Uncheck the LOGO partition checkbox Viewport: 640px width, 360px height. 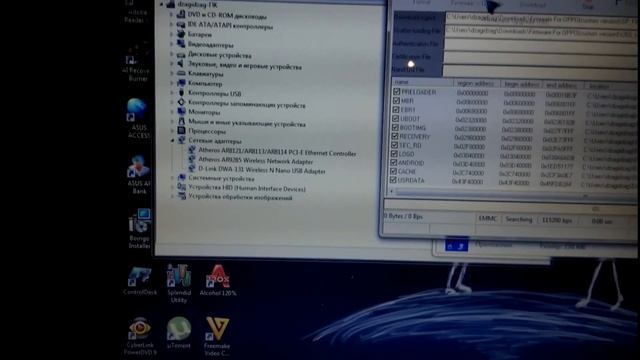(394, 153)
